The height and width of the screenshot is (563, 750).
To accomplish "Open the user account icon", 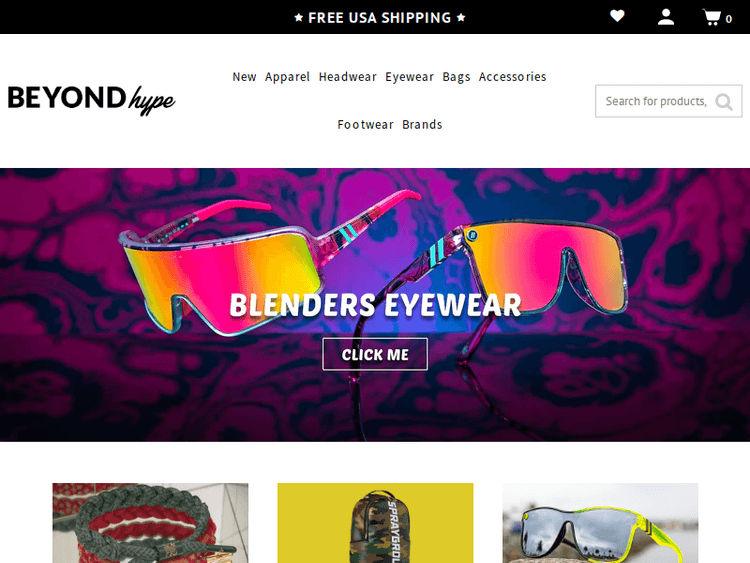I will pos(665,17).
